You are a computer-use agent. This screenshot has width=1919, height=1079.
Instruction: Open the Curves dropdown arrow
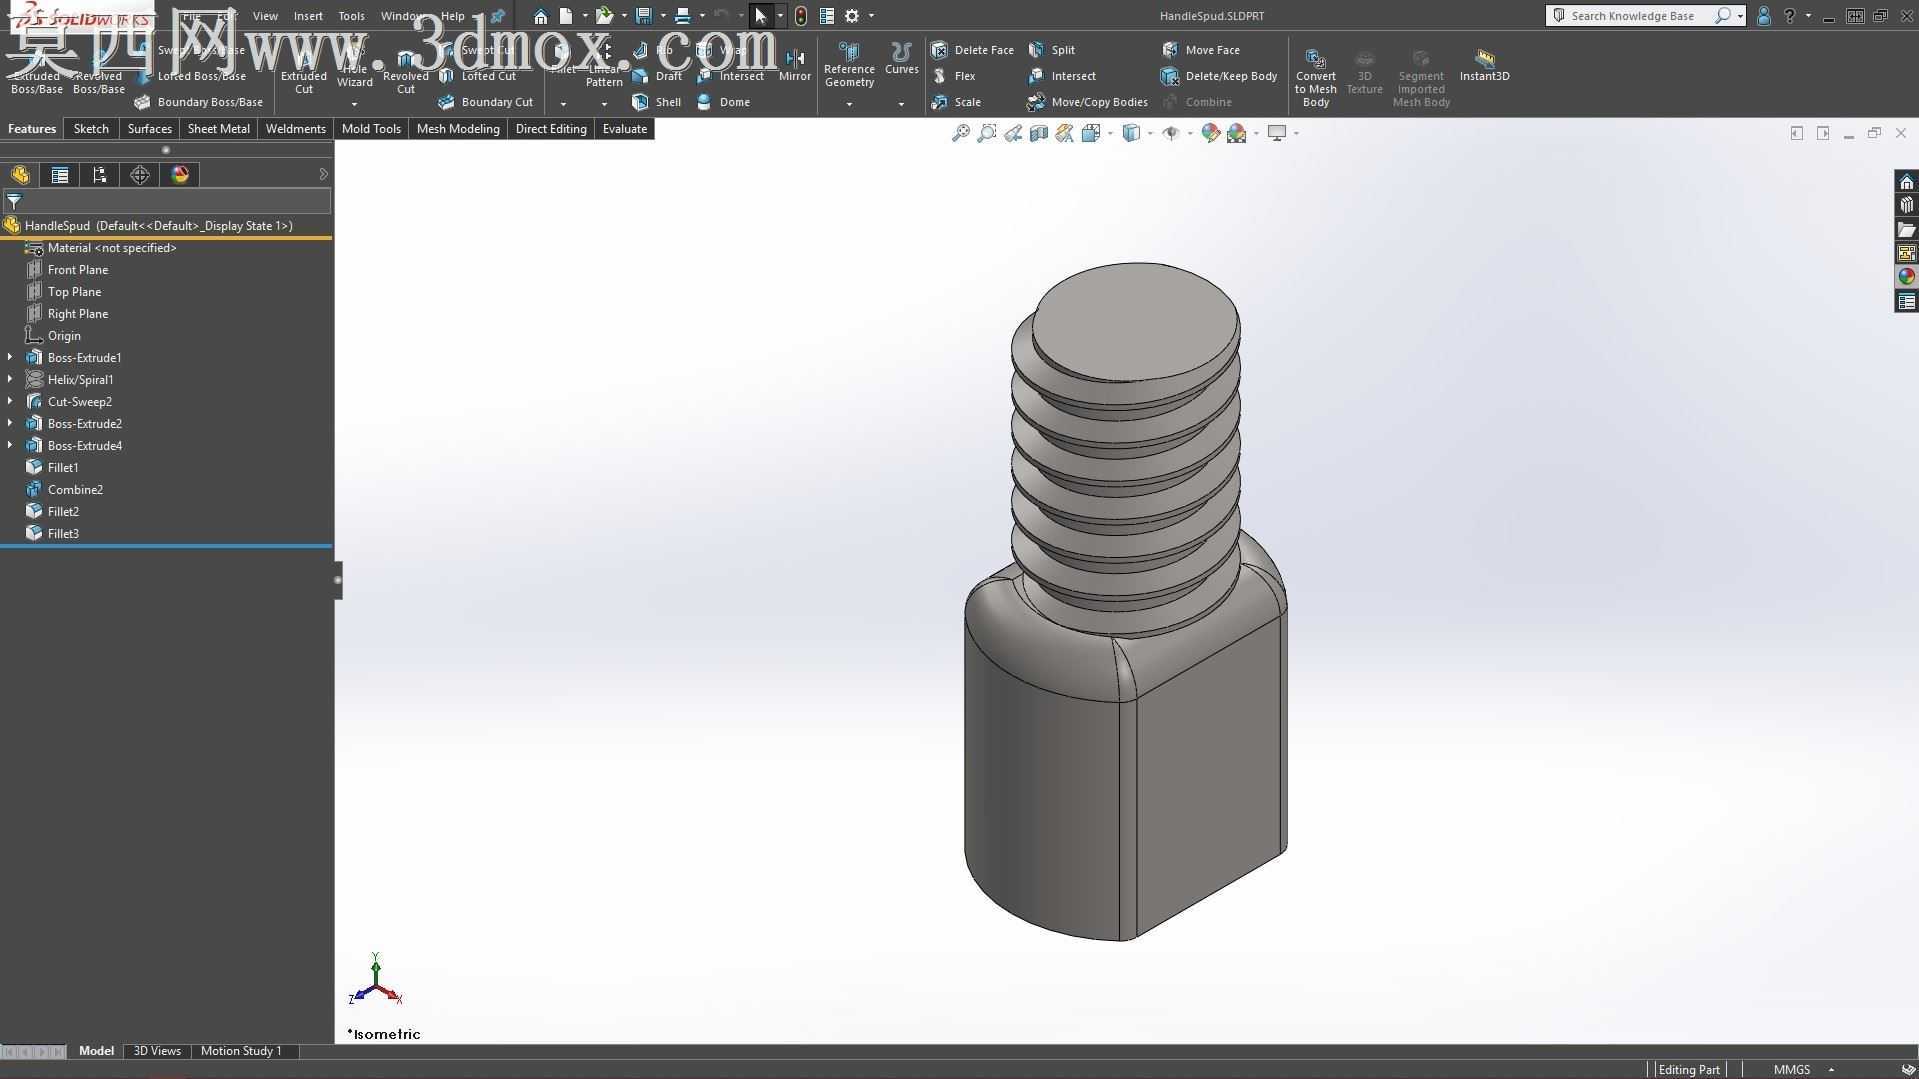point(901,104)
